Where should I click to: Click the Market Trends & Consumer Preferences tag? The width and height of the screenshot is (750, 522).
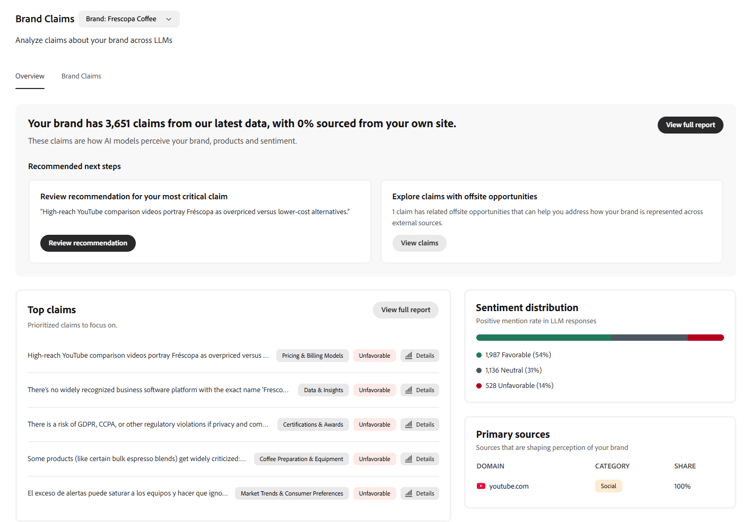pos(292,493)
